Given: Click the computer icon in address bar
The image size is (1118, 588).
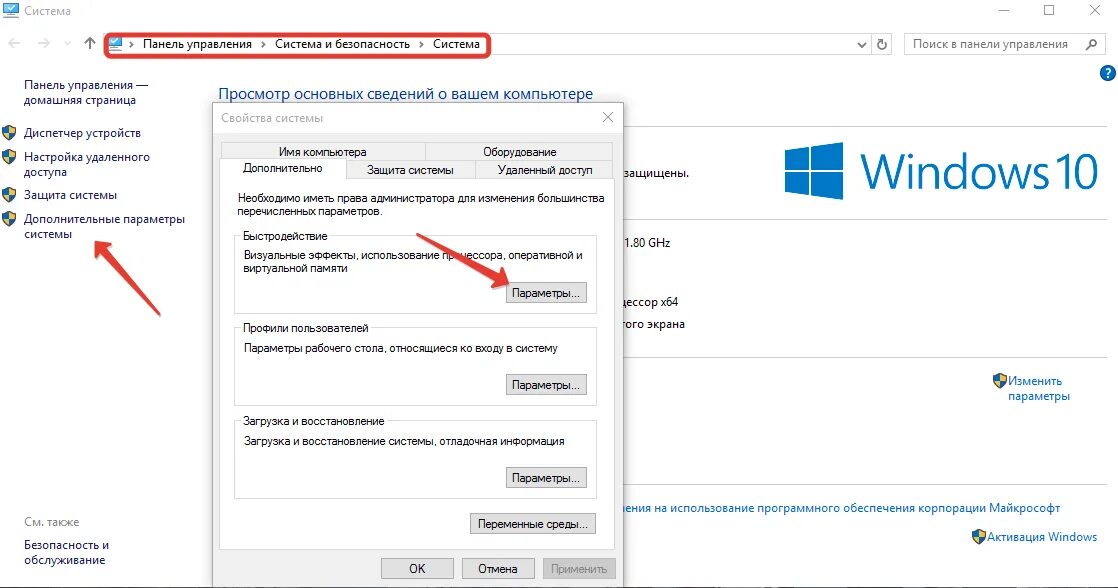Looking at the screenshot, I should 116,44.
